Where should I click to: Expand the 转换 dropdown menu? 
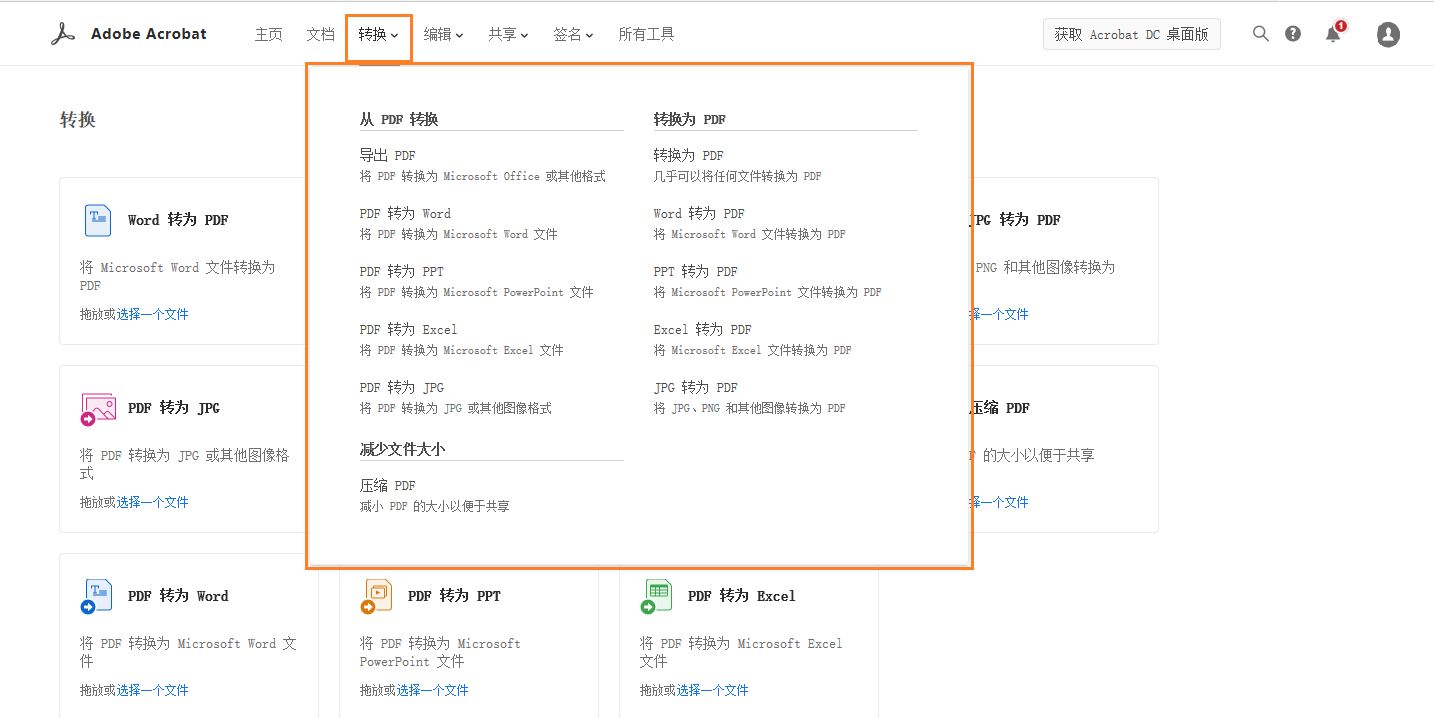click(x=379, y=35)
